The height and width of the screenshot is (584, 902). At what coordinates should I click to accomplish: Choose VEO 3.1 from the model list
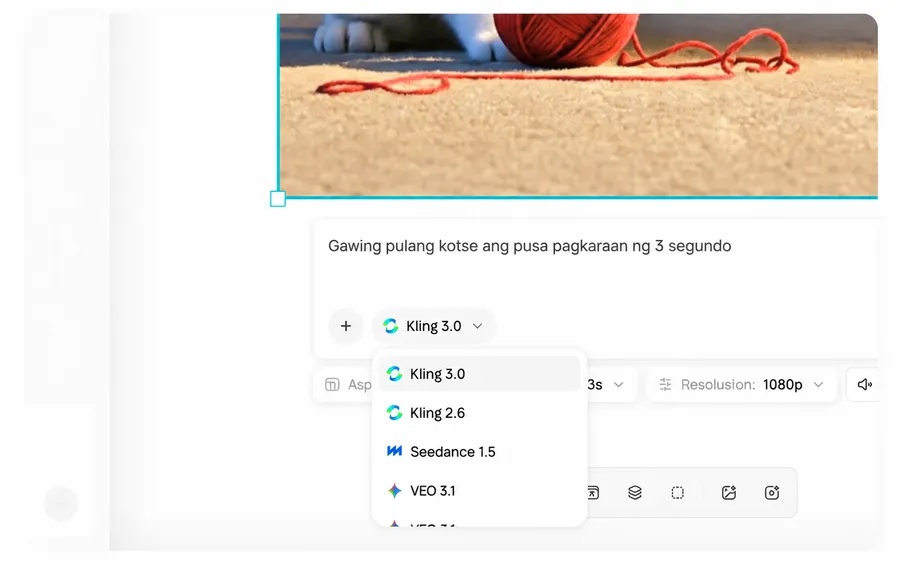tap(479, 491)
